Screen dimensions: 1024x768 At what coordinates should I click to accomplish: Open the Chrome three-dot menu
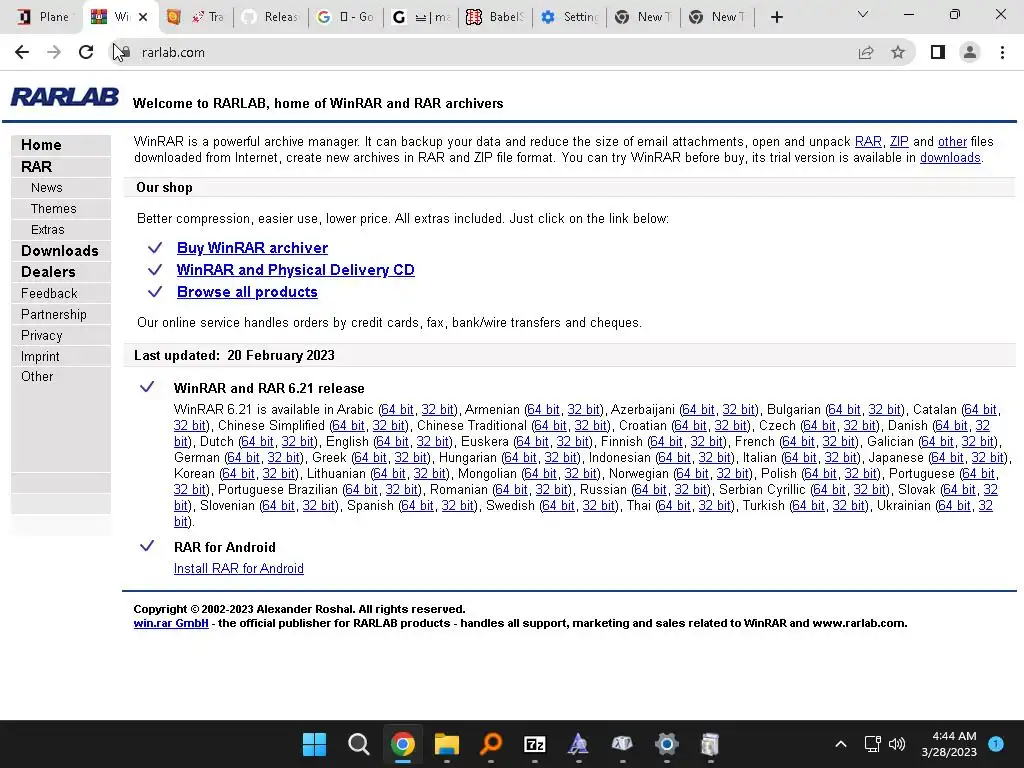(x=1002, y=52)
